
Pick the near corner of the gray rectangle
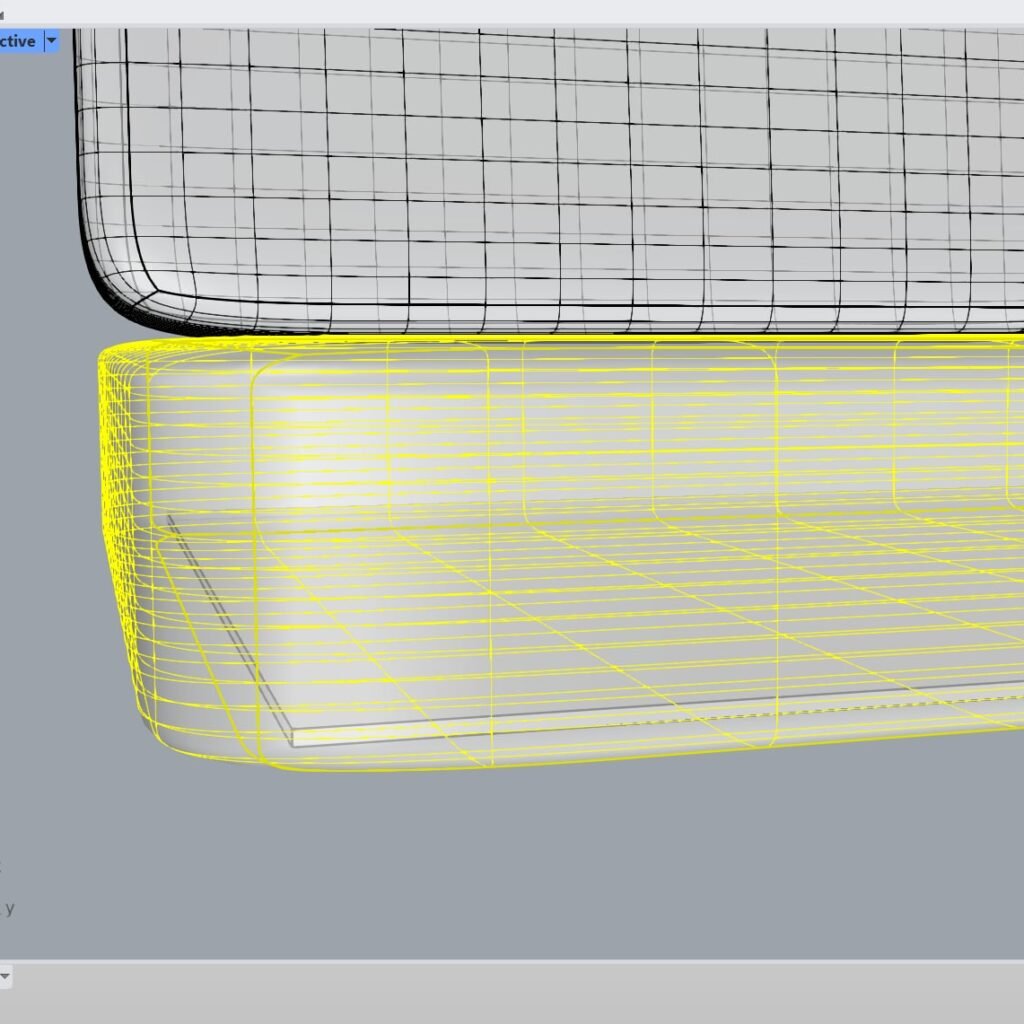[x=293, y=743]
